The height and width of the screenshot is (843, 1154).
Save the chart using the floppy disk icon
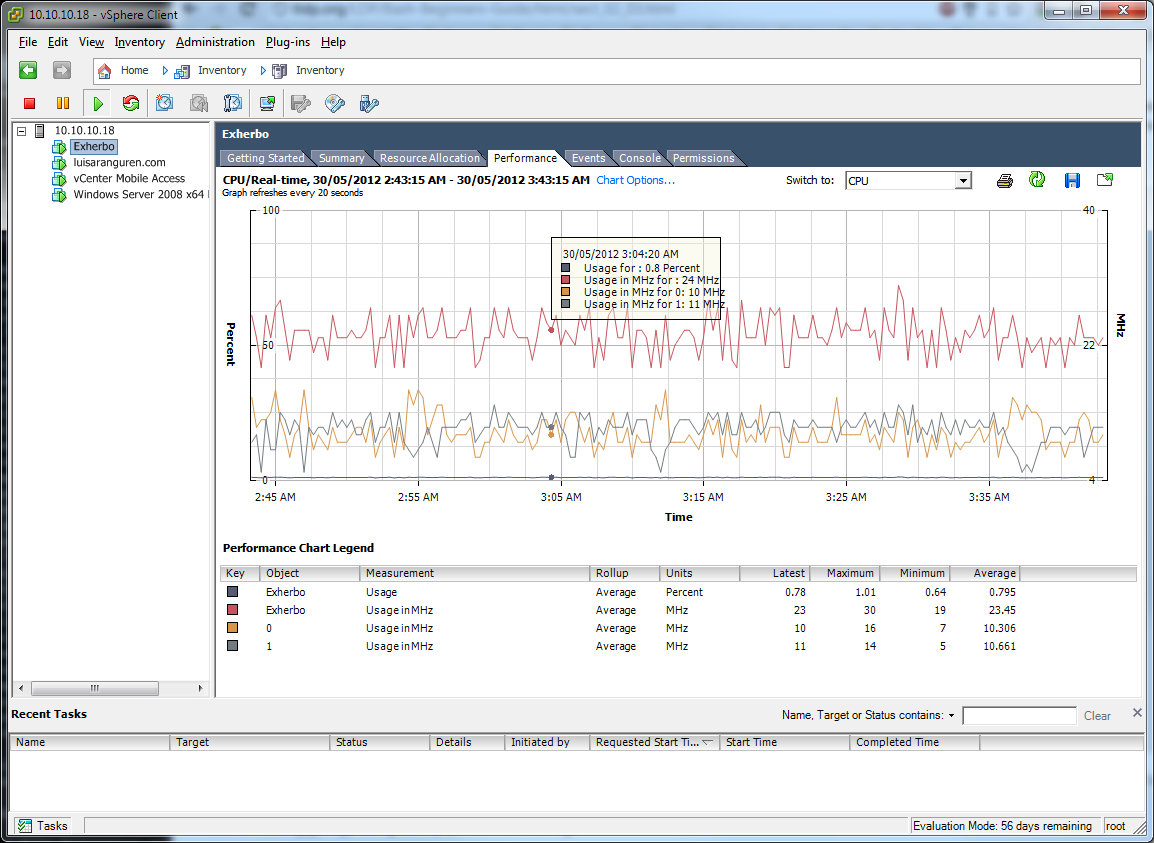tap(1072, 180)
